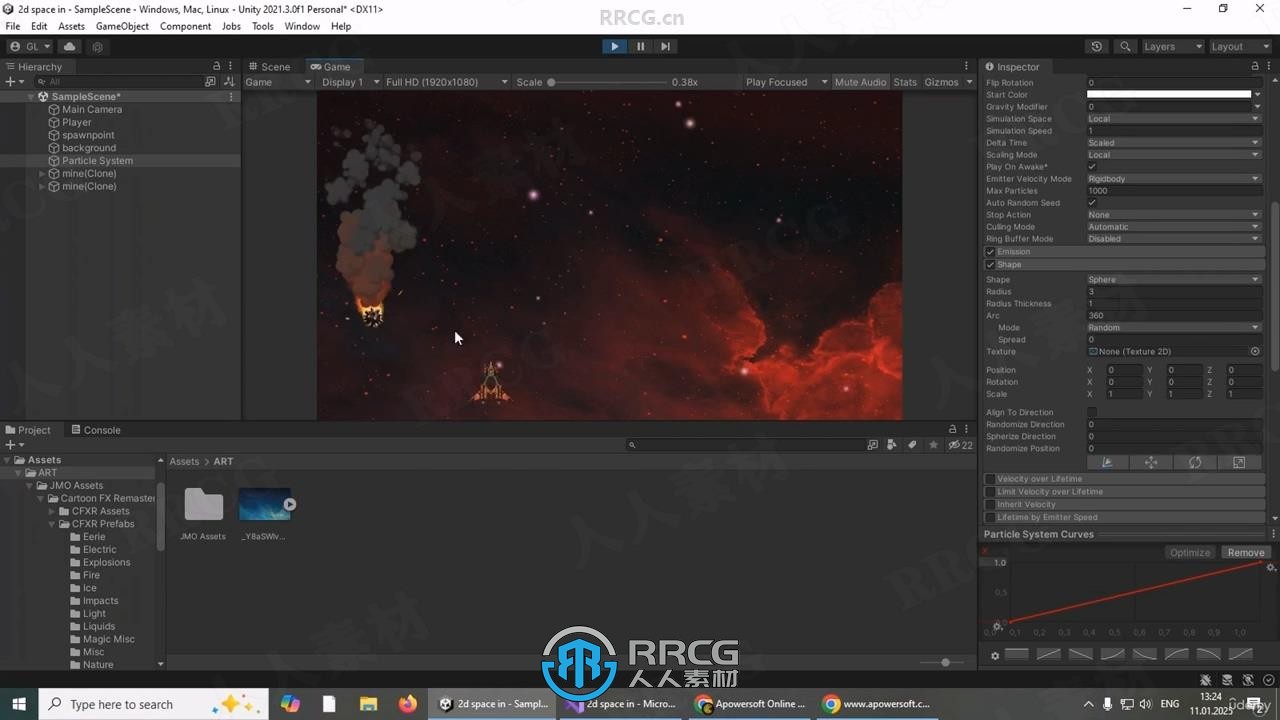This screenshot has width=1280, height=720.
Task: Collapse the SampleScene root arrow
Action: point(31,97)
